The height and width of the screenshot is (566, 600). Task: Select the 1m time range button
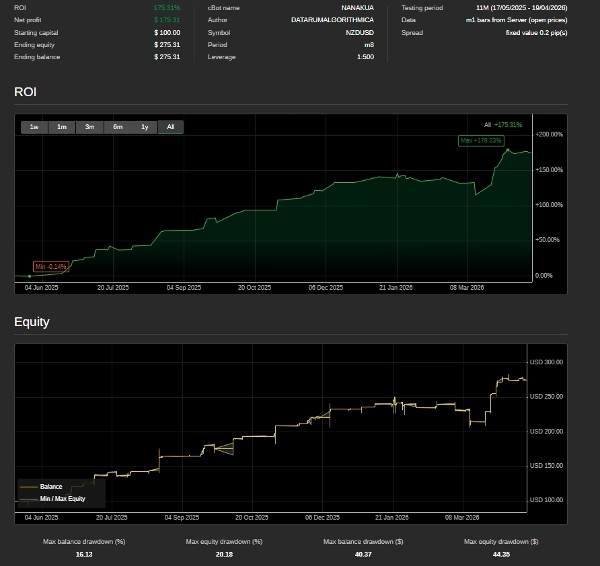(62, 127)
